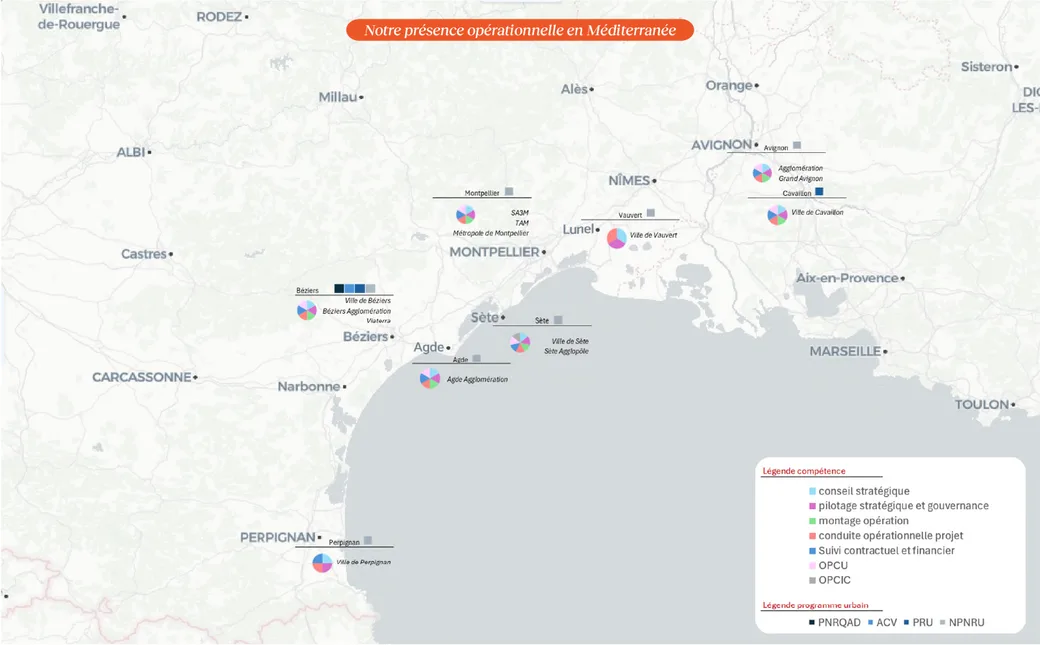
Task: Click the Castres city label on map
Action: [143, 253]
